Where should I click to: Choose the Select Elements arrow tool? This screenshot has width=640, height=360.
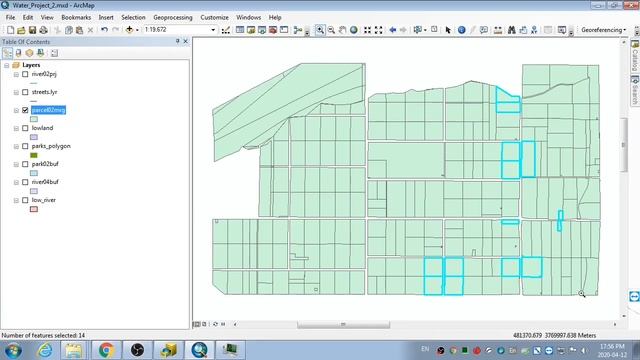(x=448, y=30)
